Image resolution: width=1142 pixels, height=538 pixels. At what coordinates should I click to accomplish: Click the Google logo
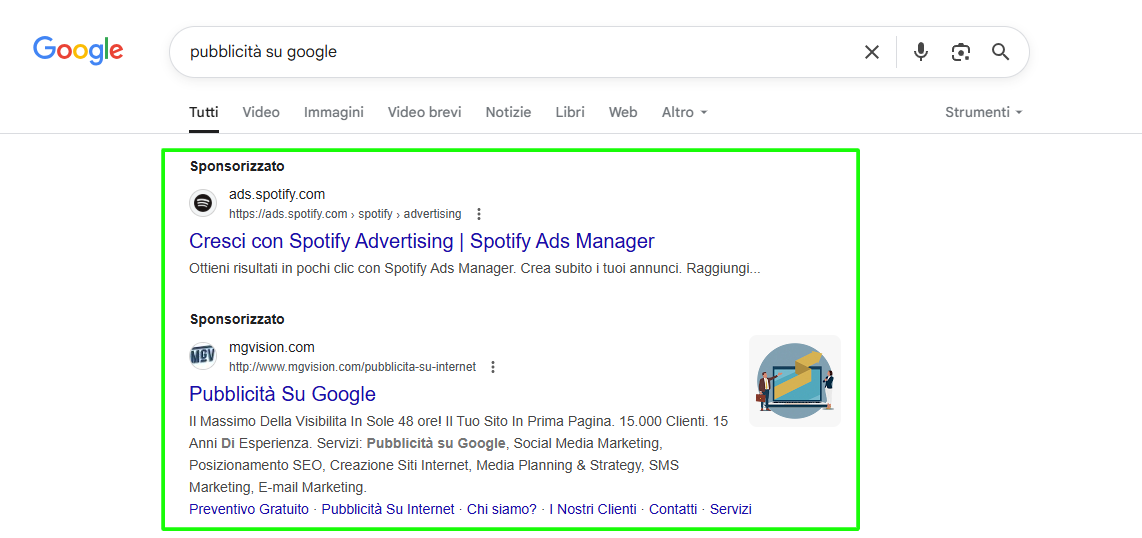click(x=78, y=51)
